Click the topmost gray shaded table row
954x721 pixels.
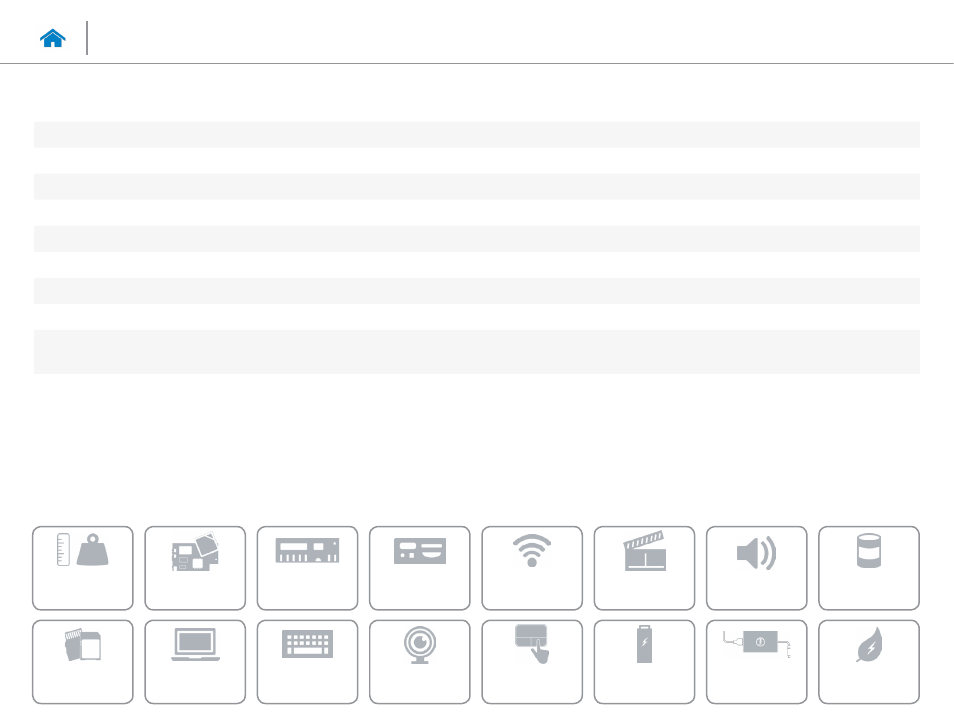point(476,134)
